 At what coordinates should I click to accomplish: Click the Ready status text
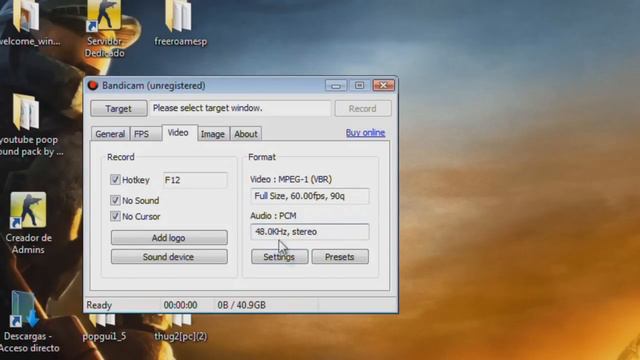point(99,305)
